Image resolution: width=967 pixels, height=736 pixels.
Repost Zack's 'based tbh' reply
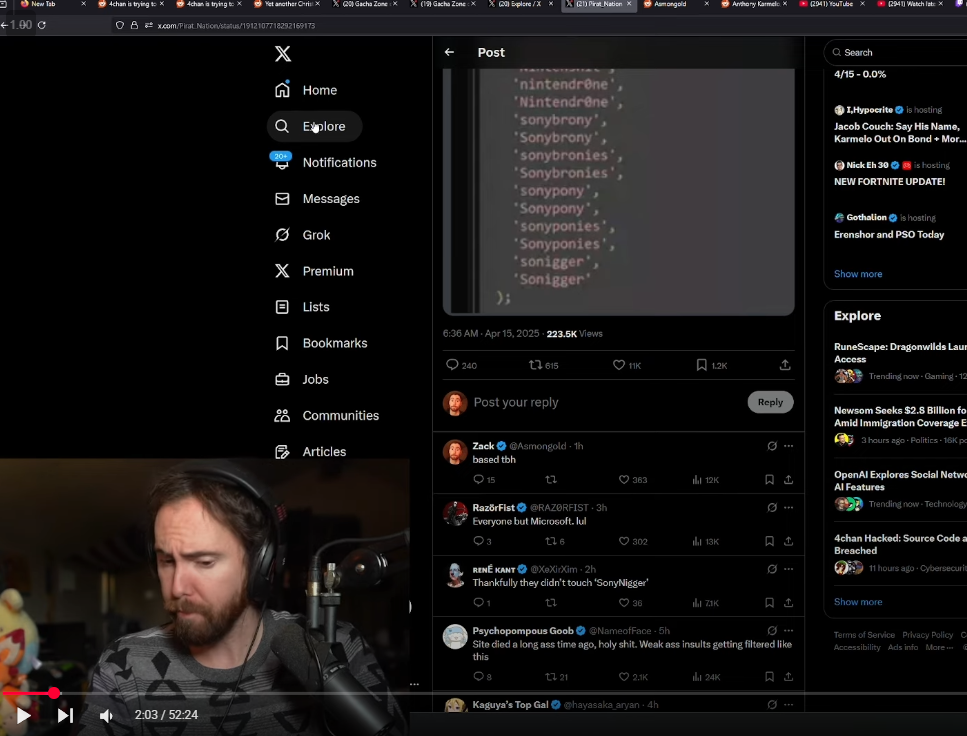551,480
